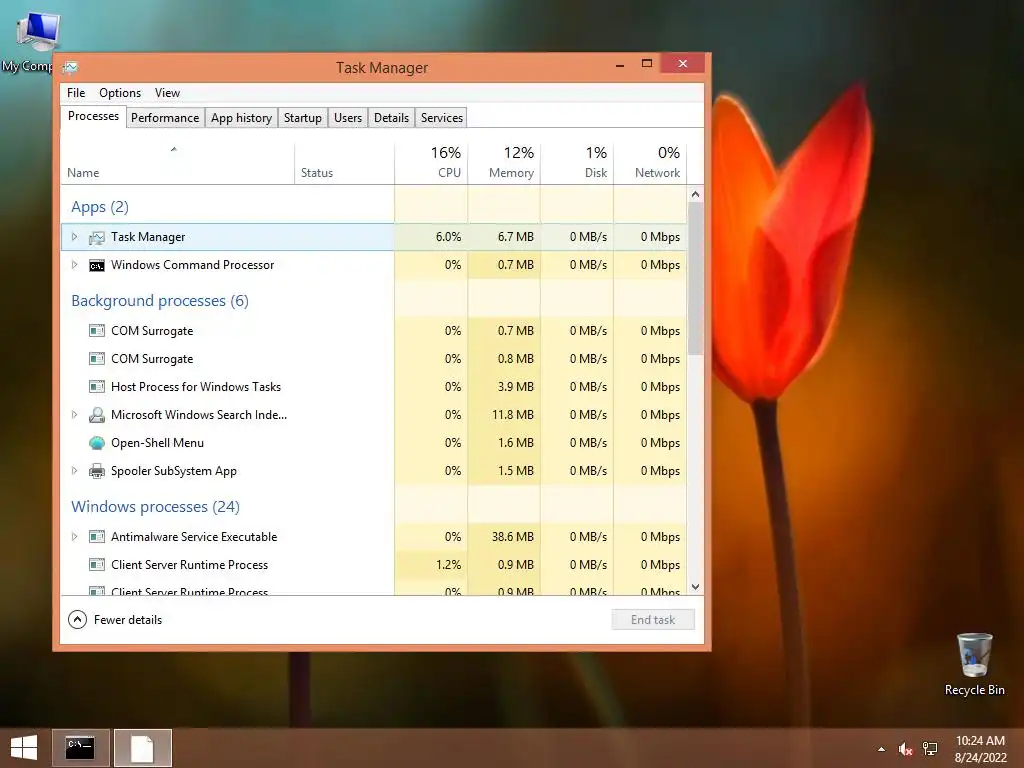Switch to the Performance tab
The height and width of the screenshot is (768, 1024).
click(165, 118)
